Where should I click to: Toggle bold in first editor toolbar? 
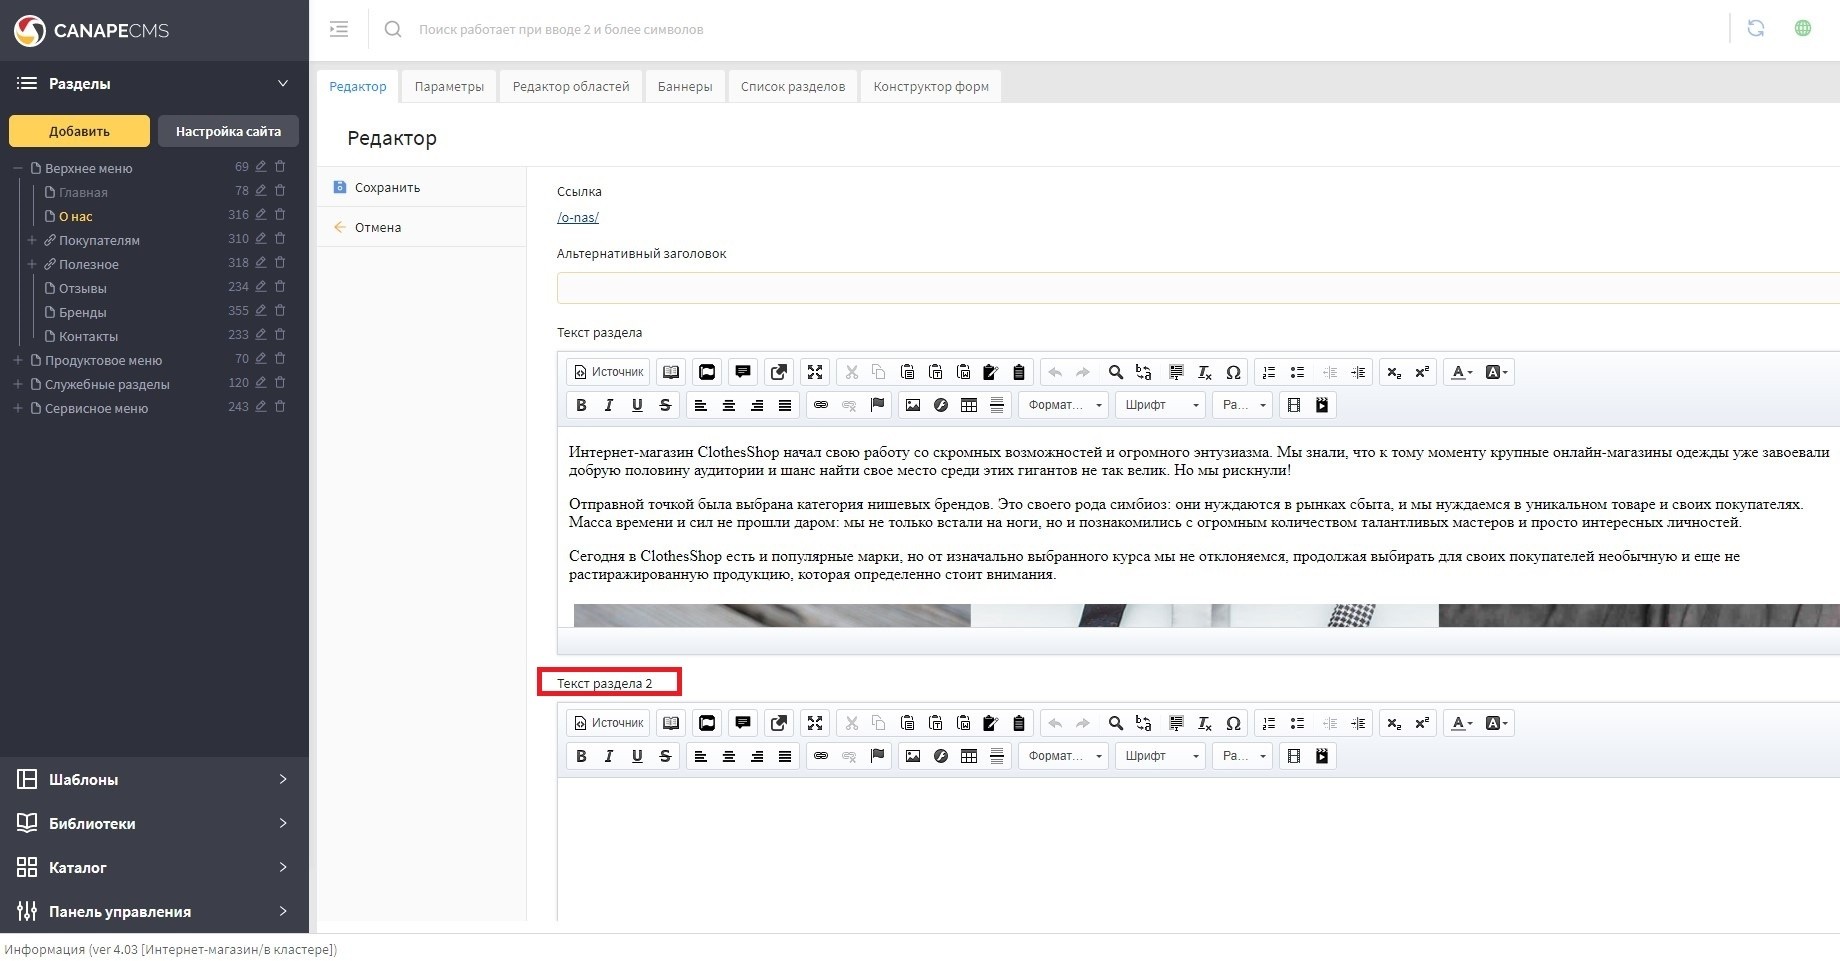click(x=581, y=405)
